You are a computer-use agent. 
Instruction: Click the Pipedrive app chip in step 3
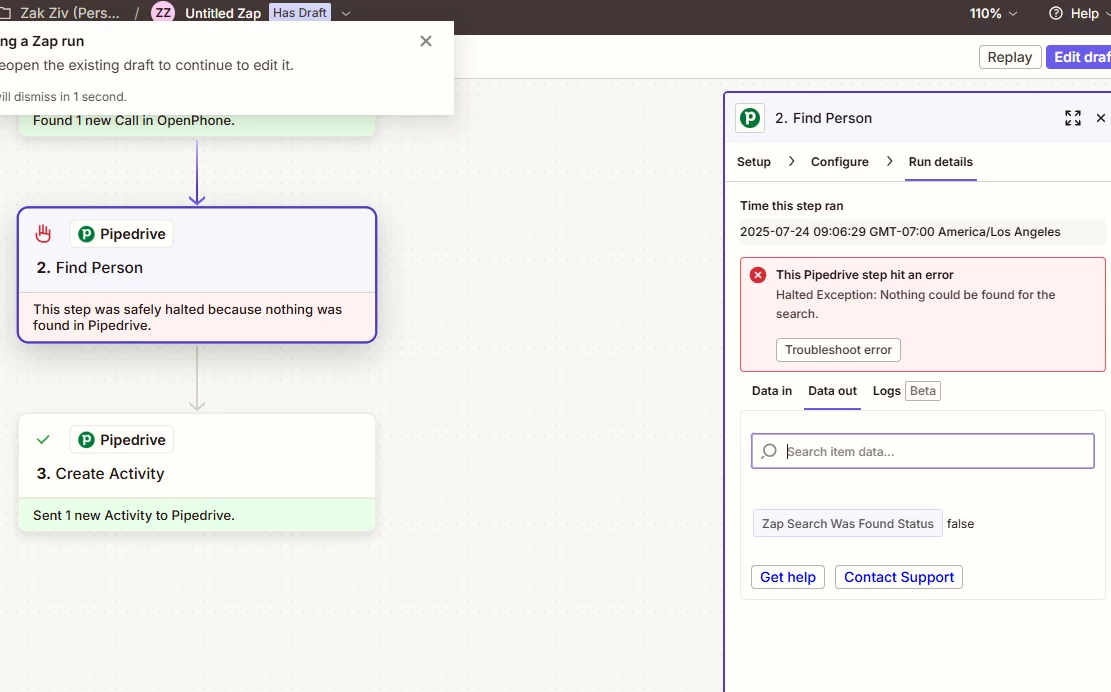click(x=122, y=440)
